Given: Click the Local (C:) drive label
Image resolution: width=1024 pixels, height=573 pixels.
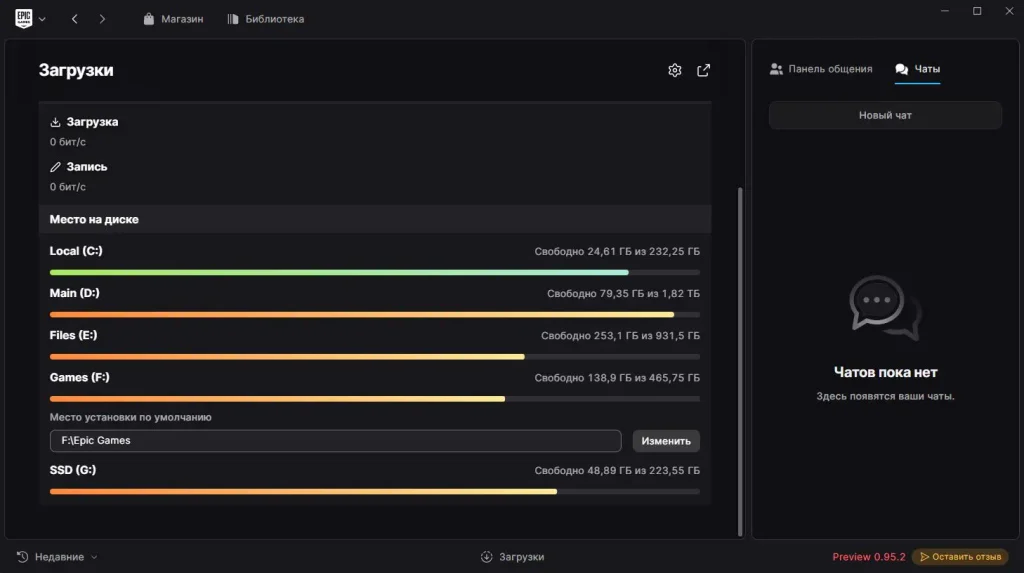Looking at the screenshot, I should [76, 251].
